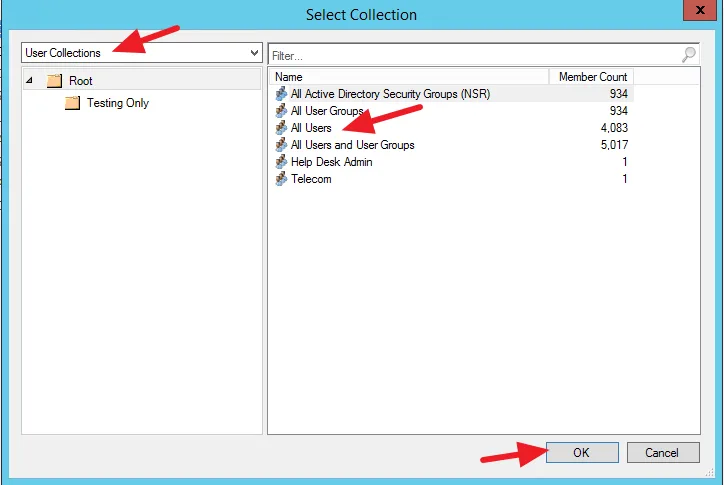Viewport: 724px width, 485px height.
Task: Select the Help Desk Admin collection
Action: coord(331,162)
